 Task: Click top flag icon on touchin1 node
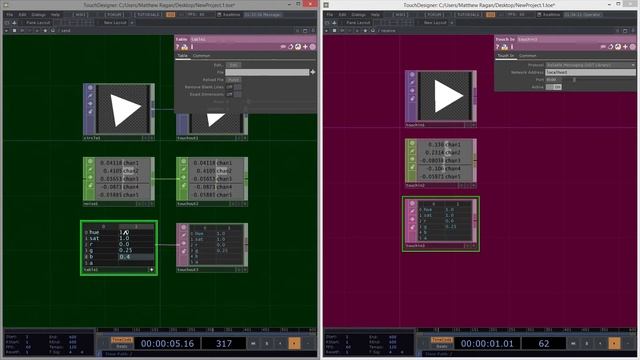(412, 75)
